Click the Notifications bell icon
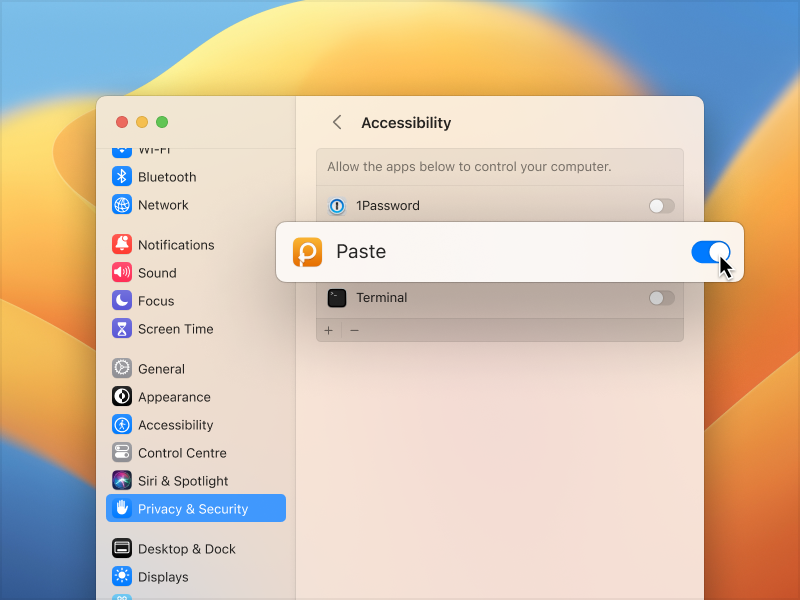Viewport: 800px width, 600px height. click(121, 244)
